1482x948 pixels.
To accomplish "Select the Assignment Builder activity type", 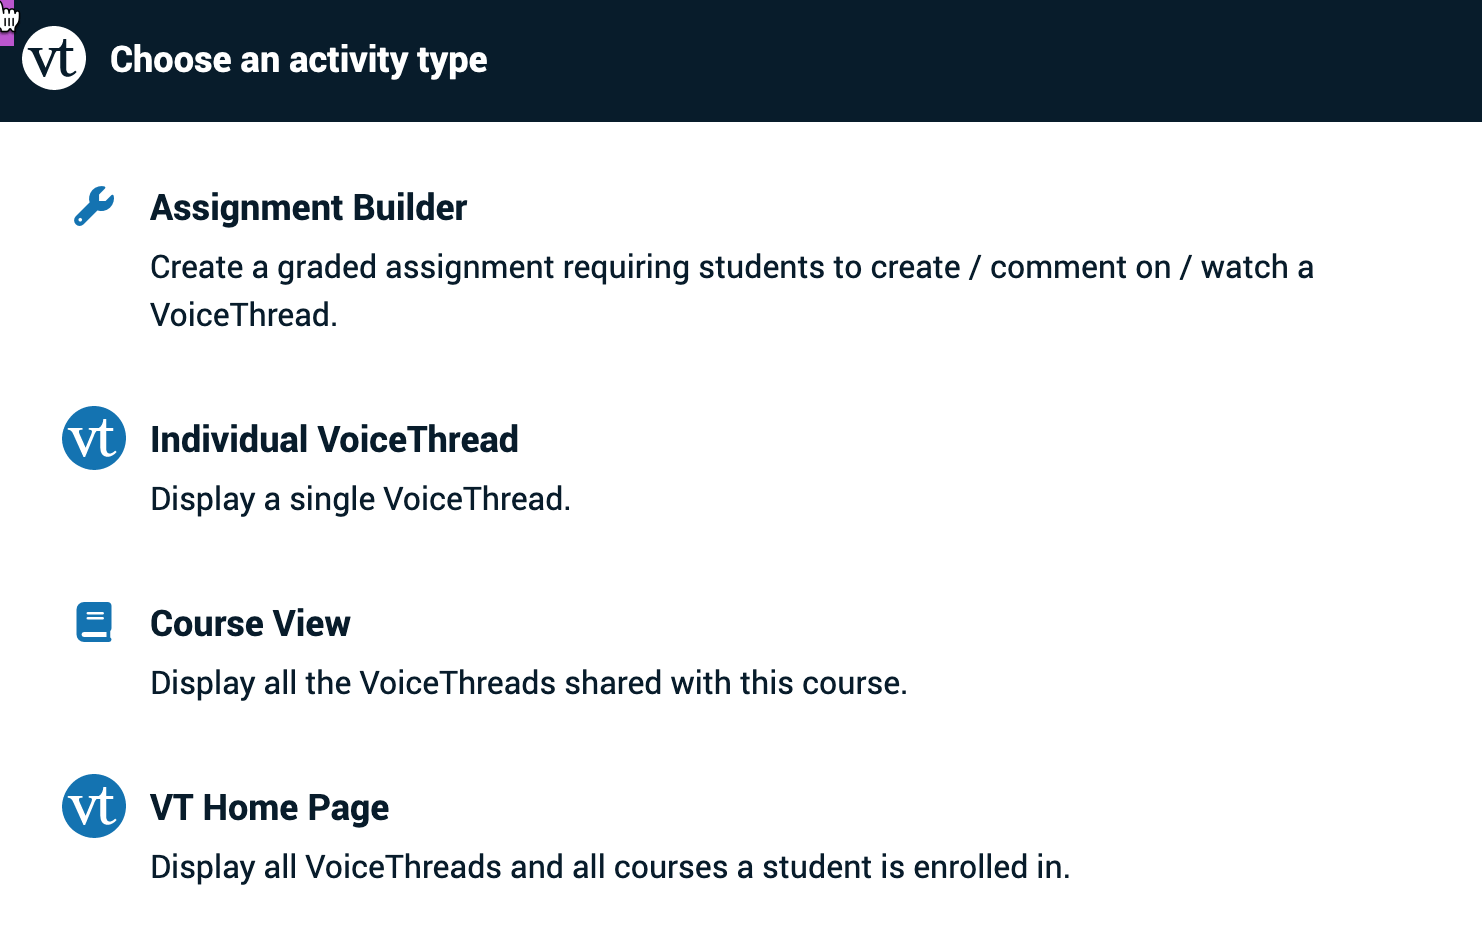I will tap(308, 208).
